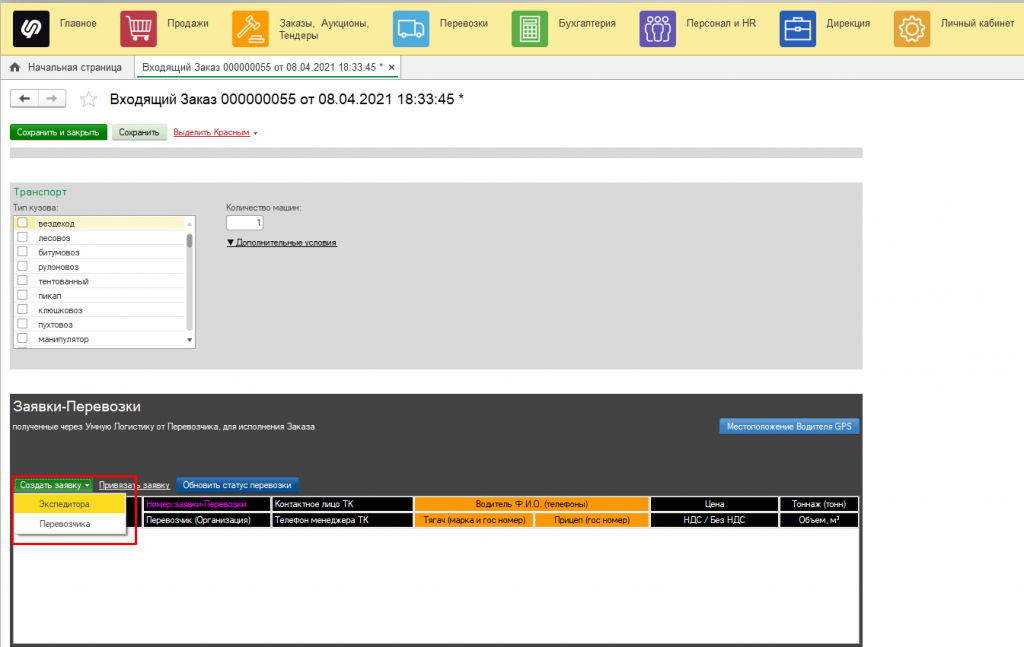Screen dimensions: 1024x647
Task: Click Контактное лицо ТК column header
Action: [x=342, y=504]
